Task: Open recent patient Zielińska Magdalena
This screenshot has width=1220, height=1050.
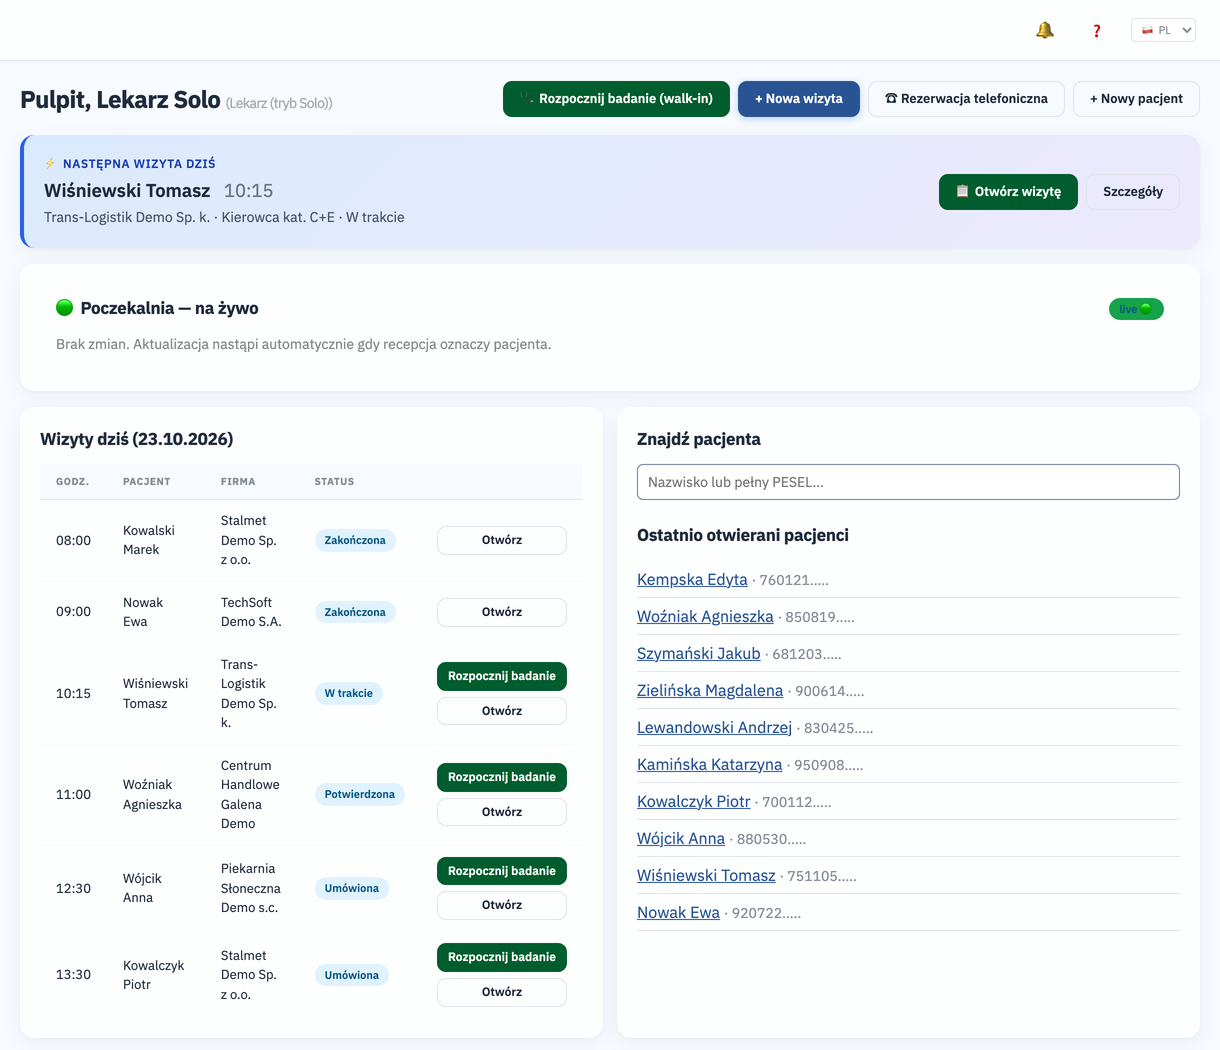Action: coord(710,691)
